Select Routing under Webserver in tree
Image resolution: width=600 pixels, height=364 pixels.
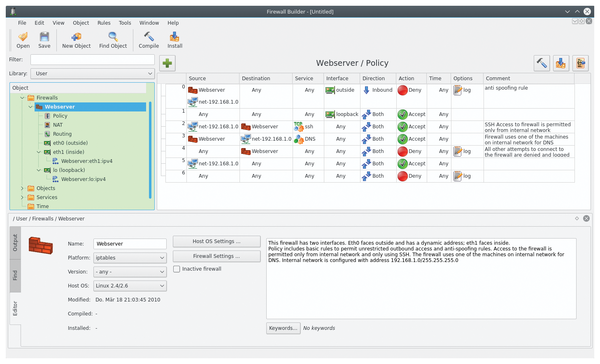click(62, 134)
